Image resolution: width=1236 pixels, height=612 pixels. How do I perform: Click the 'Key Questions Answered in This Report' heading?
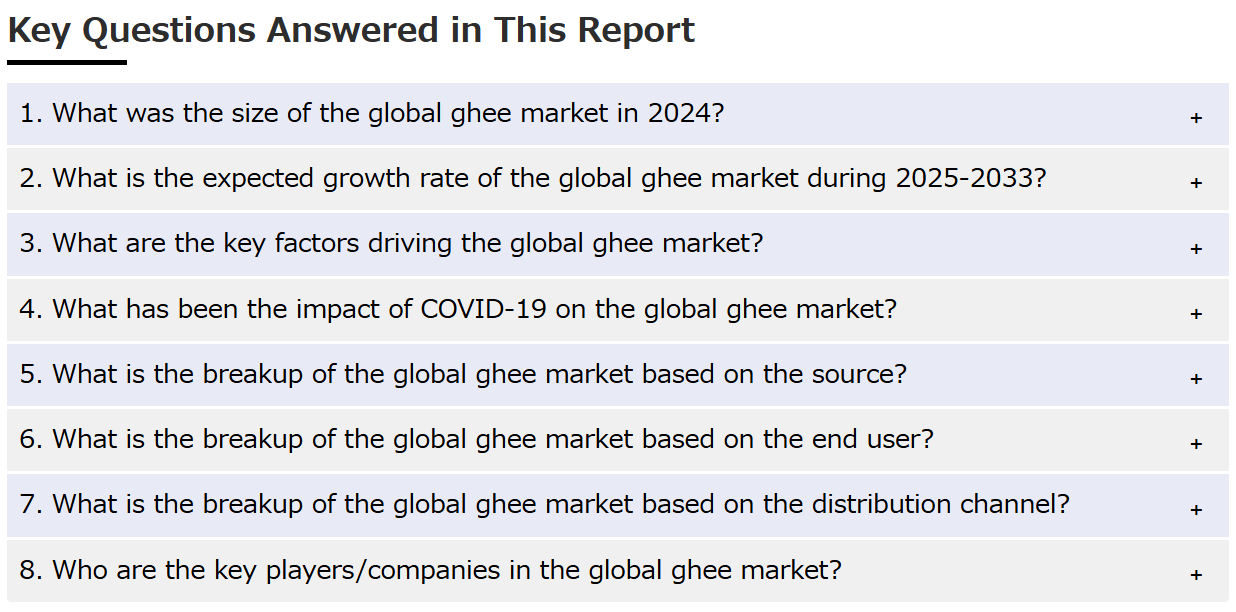coord(351,31)
